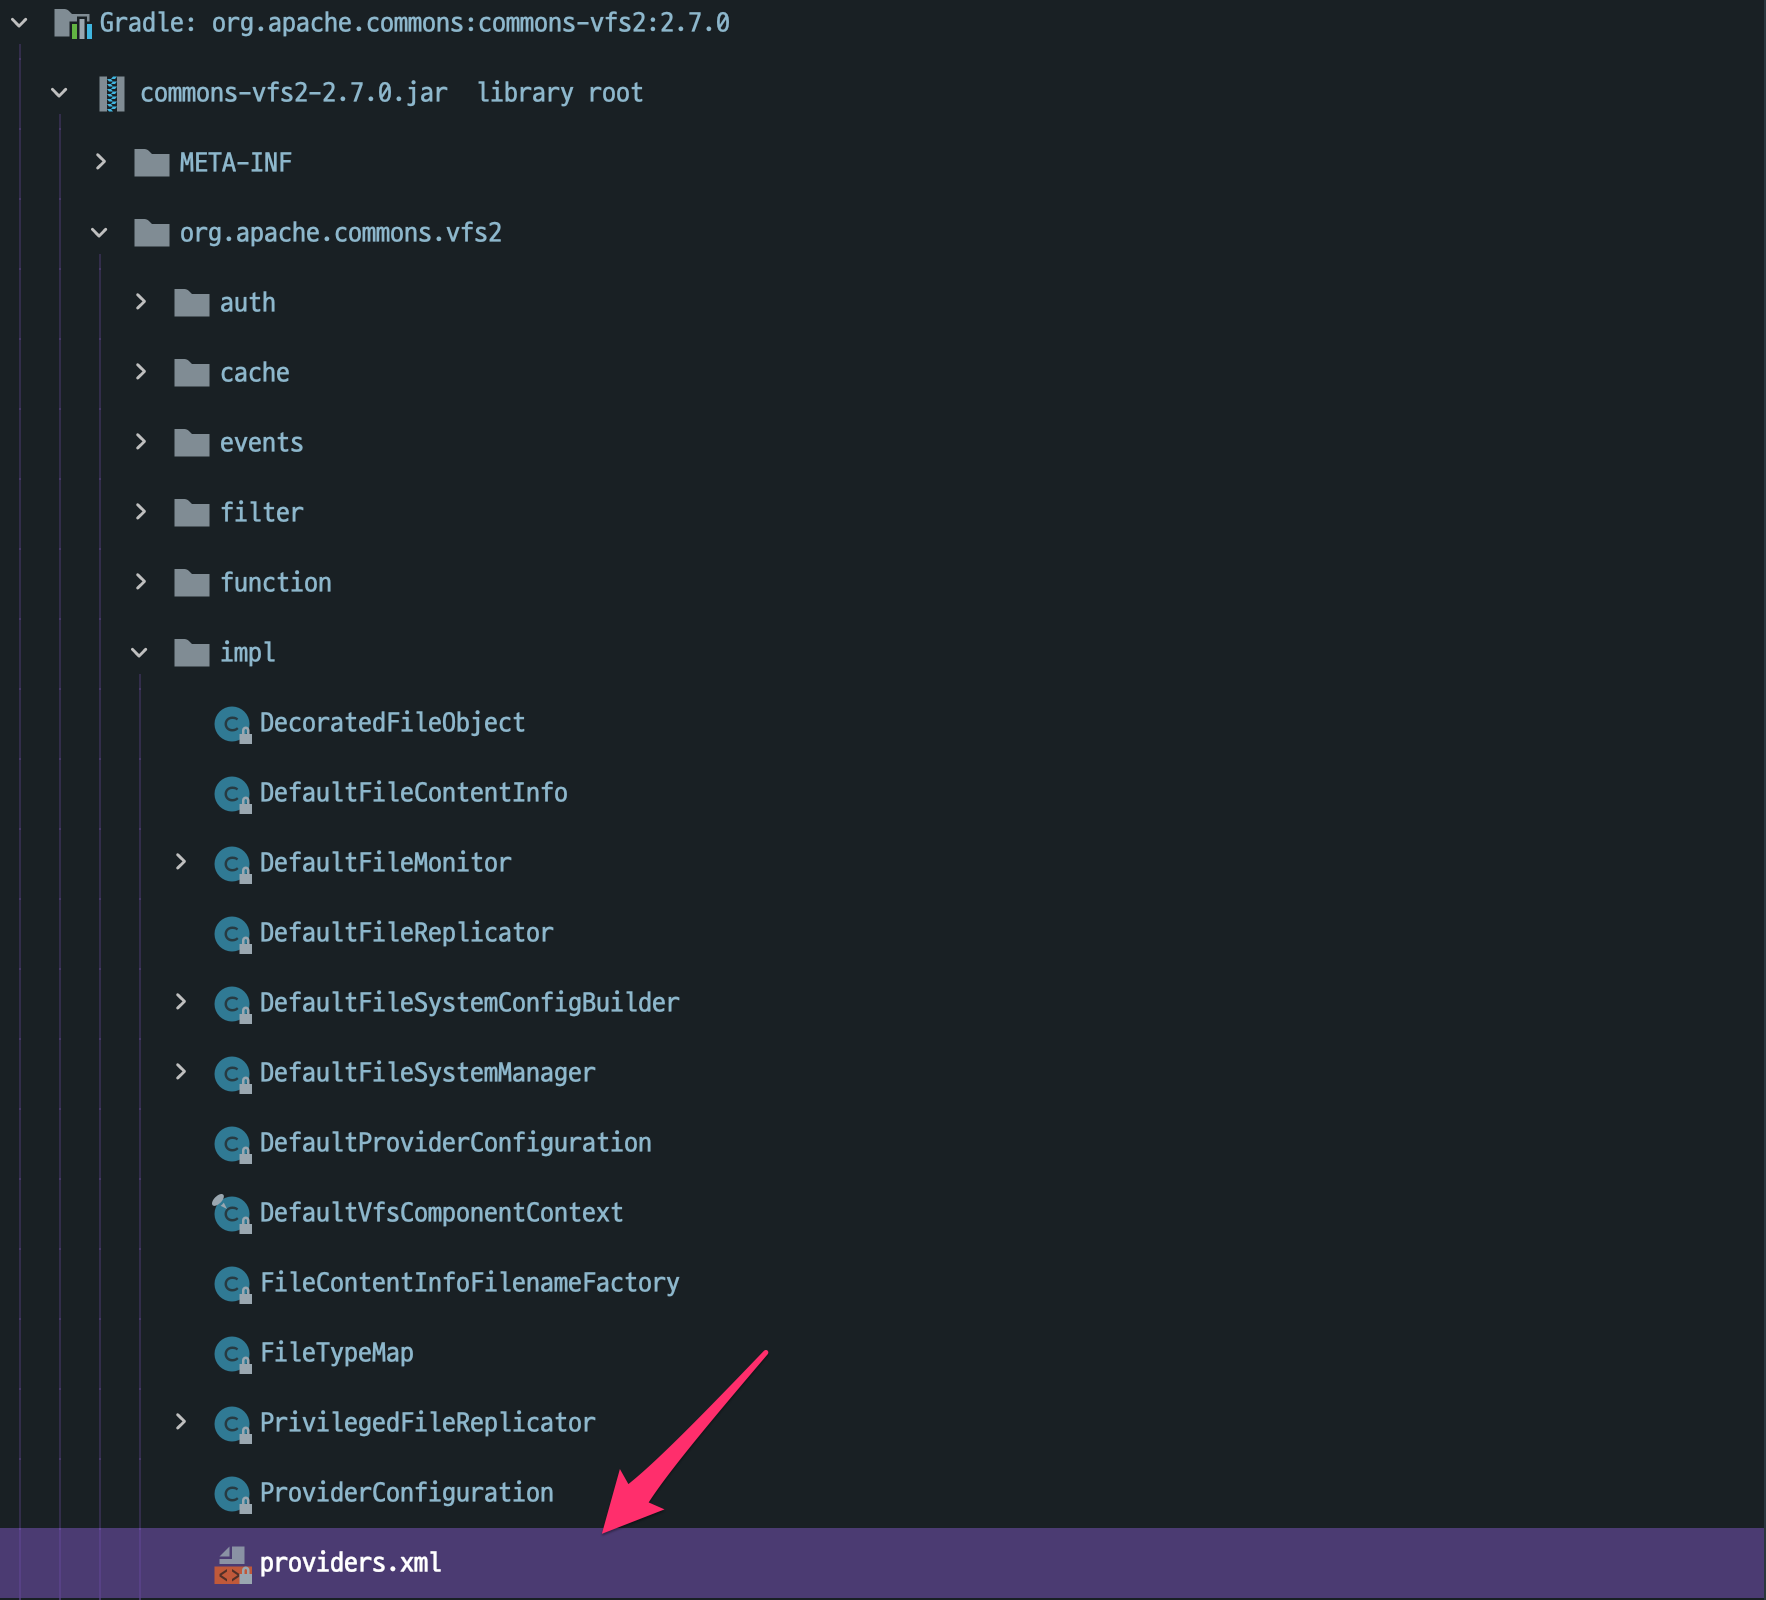Screen dimensions: 1766x1600
Task: Select the DefaultVfsComponentContext class name
Action: [x=441, y=1212]
